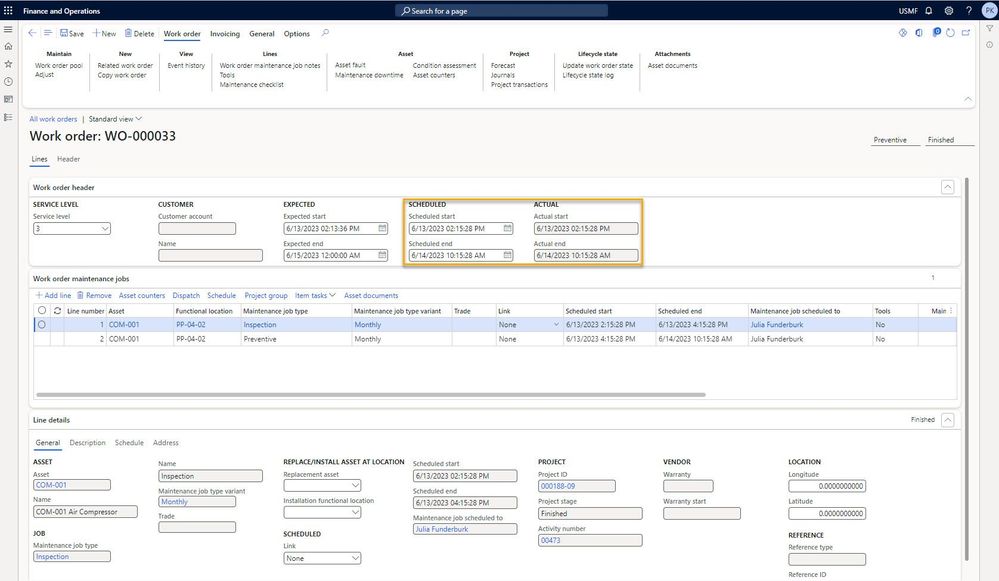Image resolution: width=999 pixels, height=581 pixels.
Task: Click Julia Funderburk link in row 1
Action: [777, 325]
